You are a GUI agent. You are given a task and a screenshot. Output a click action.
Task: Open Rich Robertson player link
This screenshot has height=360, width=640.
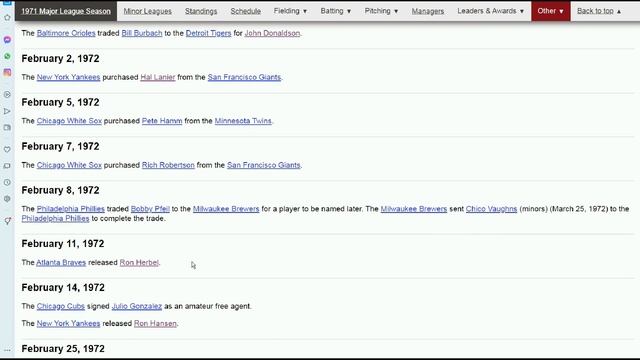click(168, 165)
